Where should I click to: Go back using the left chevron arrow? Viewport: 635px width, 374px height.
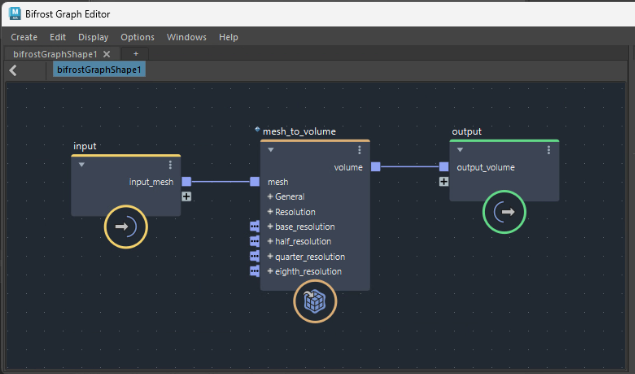13,70
